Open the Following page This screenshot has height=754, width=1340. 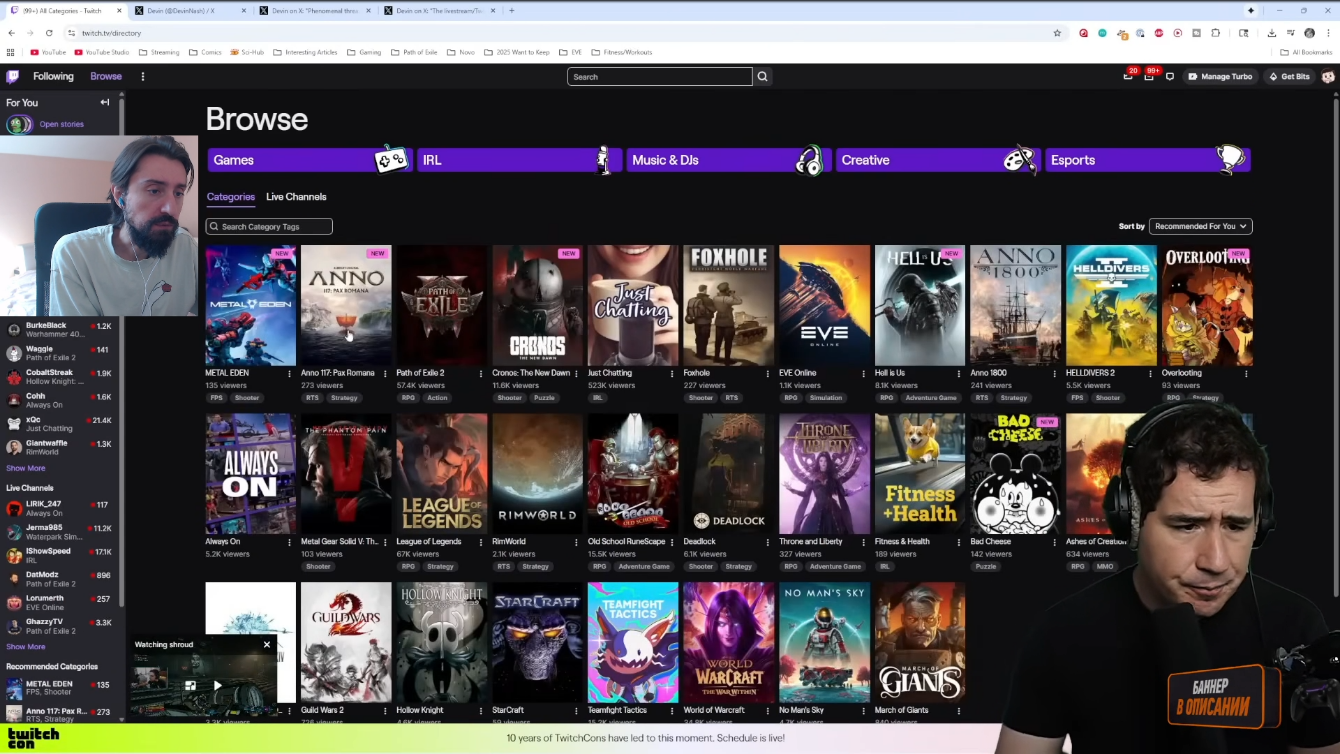[53, 76]
